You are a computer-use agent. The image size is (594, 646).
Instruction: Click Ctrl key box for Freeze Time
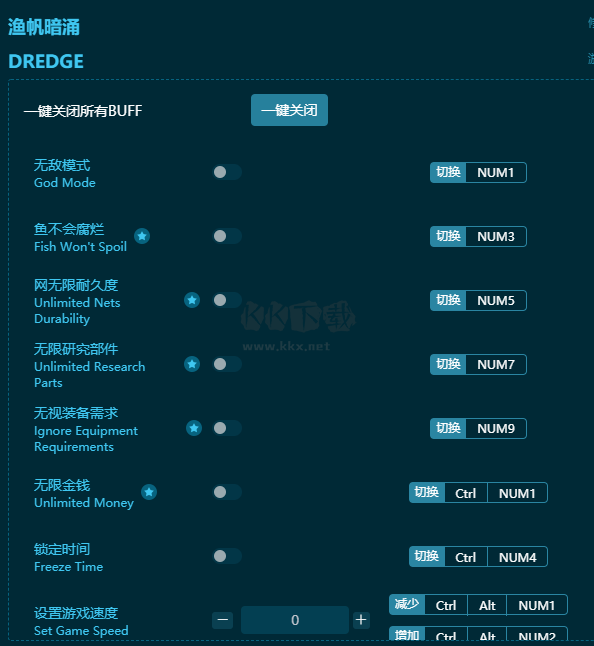(x=466, y=557)
